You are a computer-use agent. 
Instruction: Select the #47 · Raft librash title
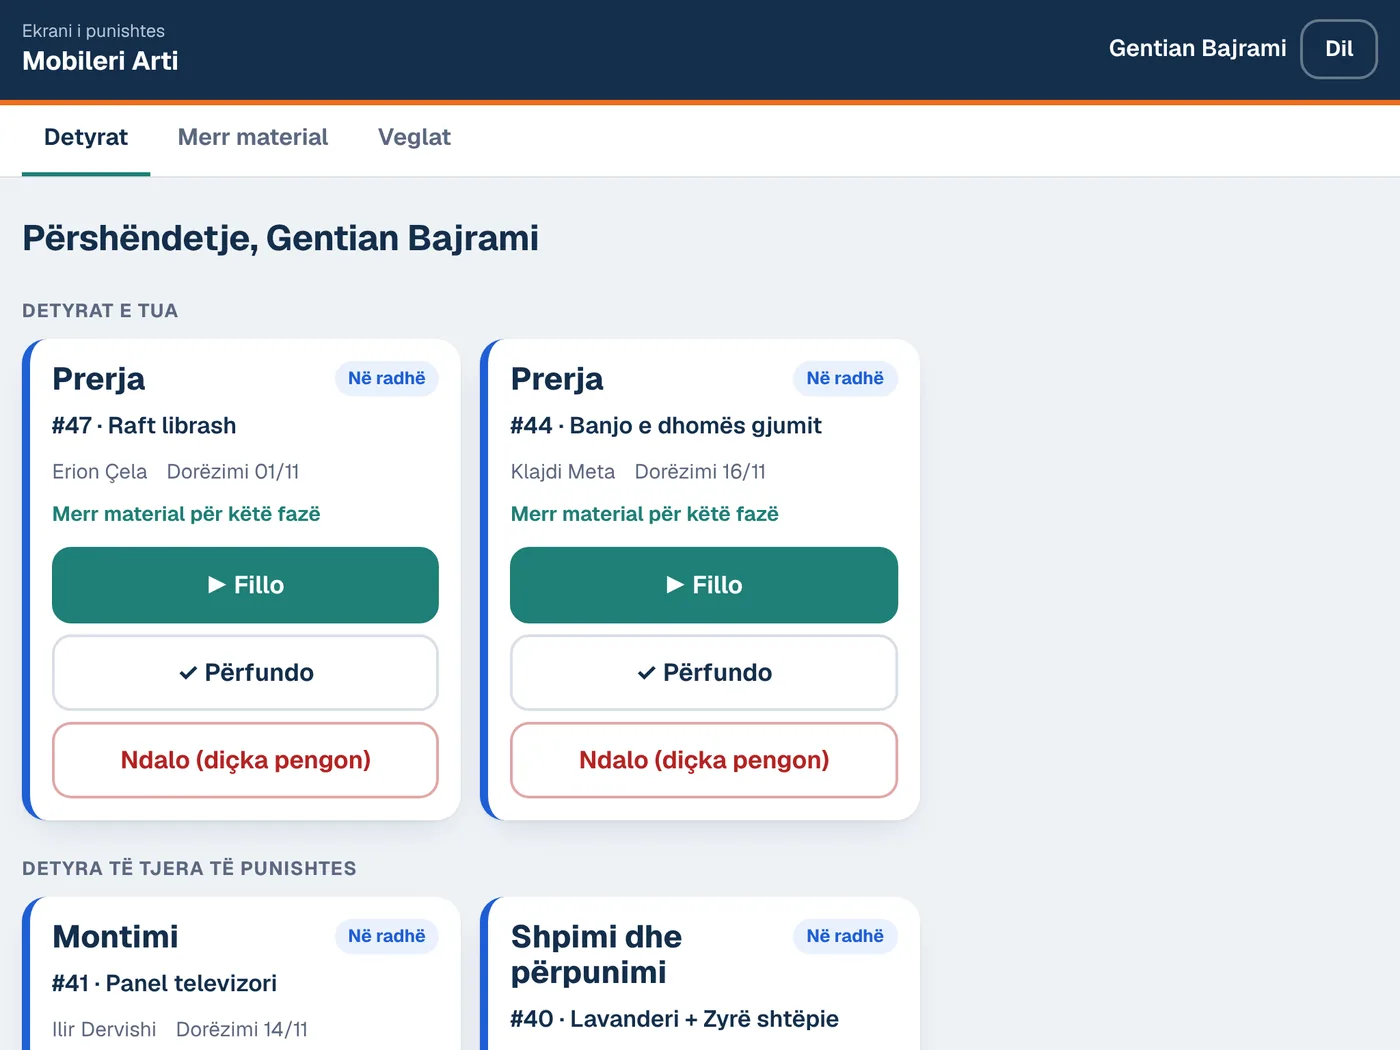pos(144,426)
